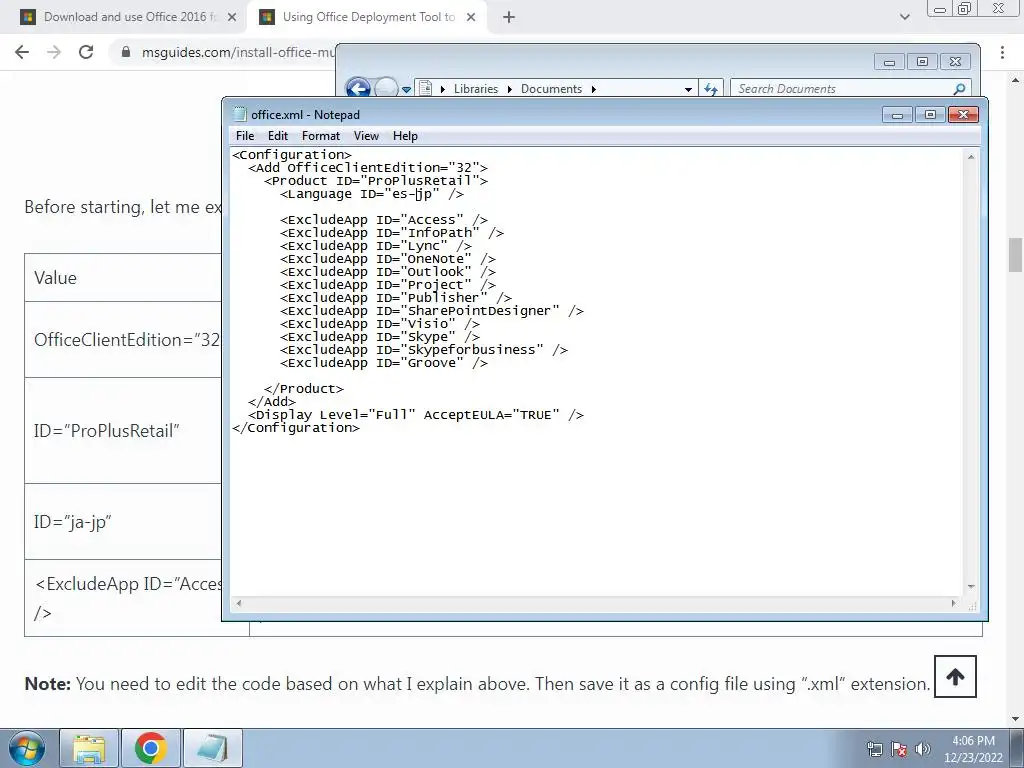Reload the msguides page
Screen dimensions: 1024x768
86,52
